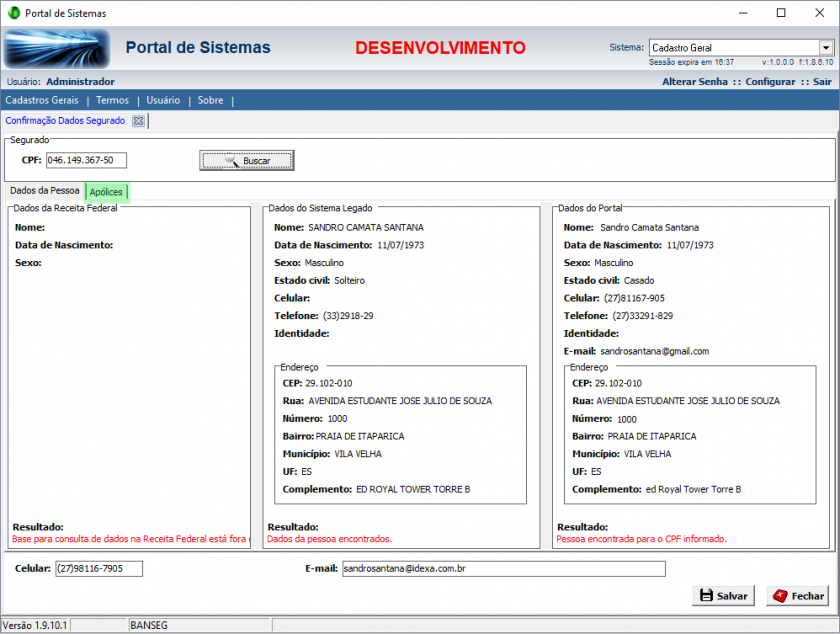Open the Usuário menu
Image resolution: width=840 pixels, height=634 pixels.
tap(163, 100)
